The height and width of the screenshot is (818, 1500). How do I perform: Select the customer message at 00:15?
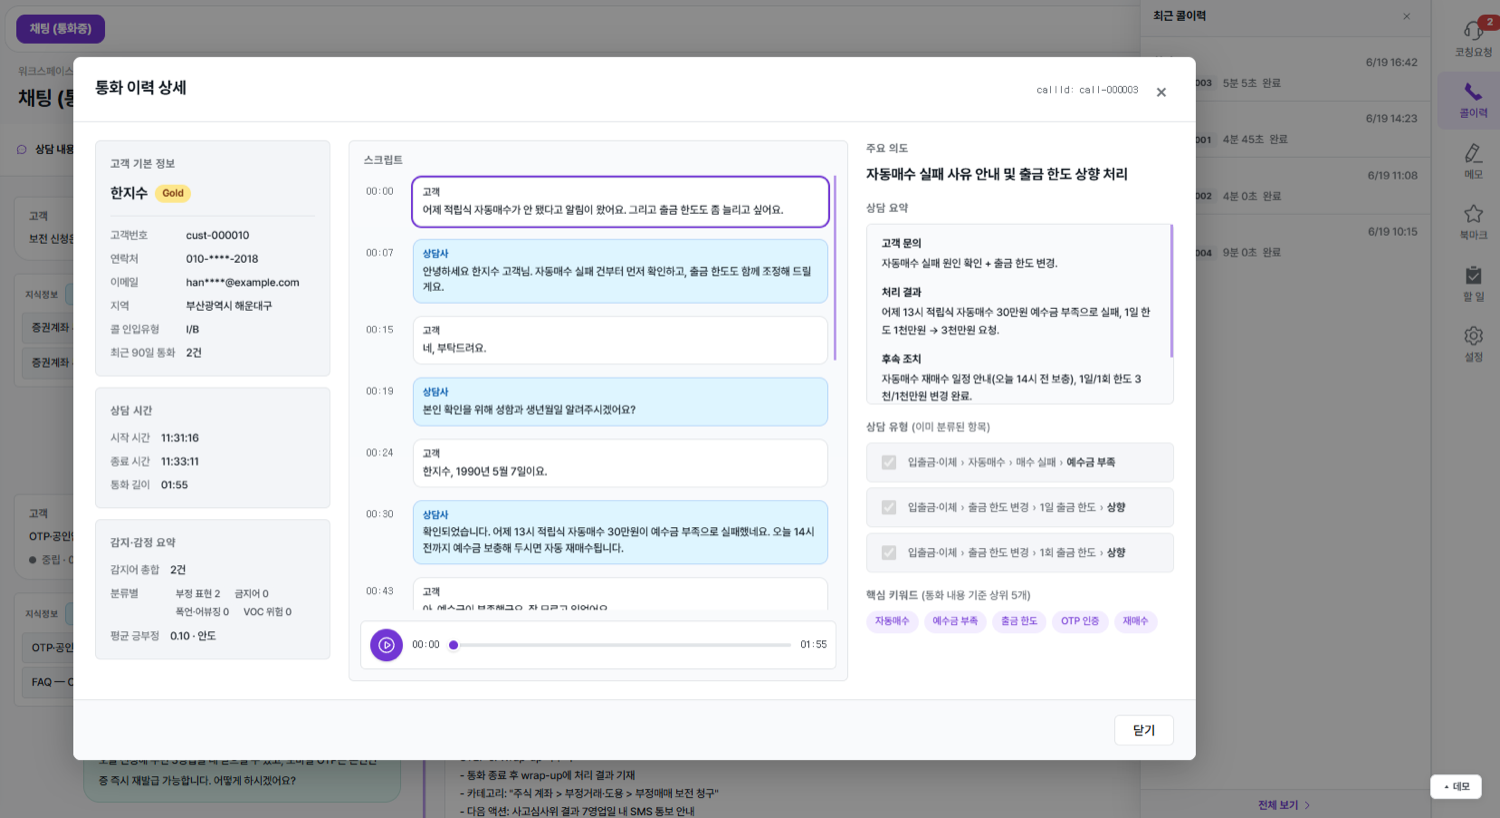point(620,340)
